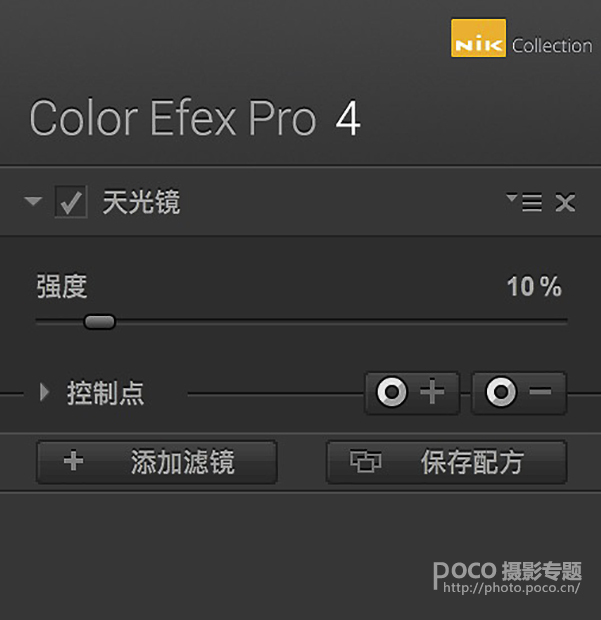Click the 添加滤镜 button label

182,462
